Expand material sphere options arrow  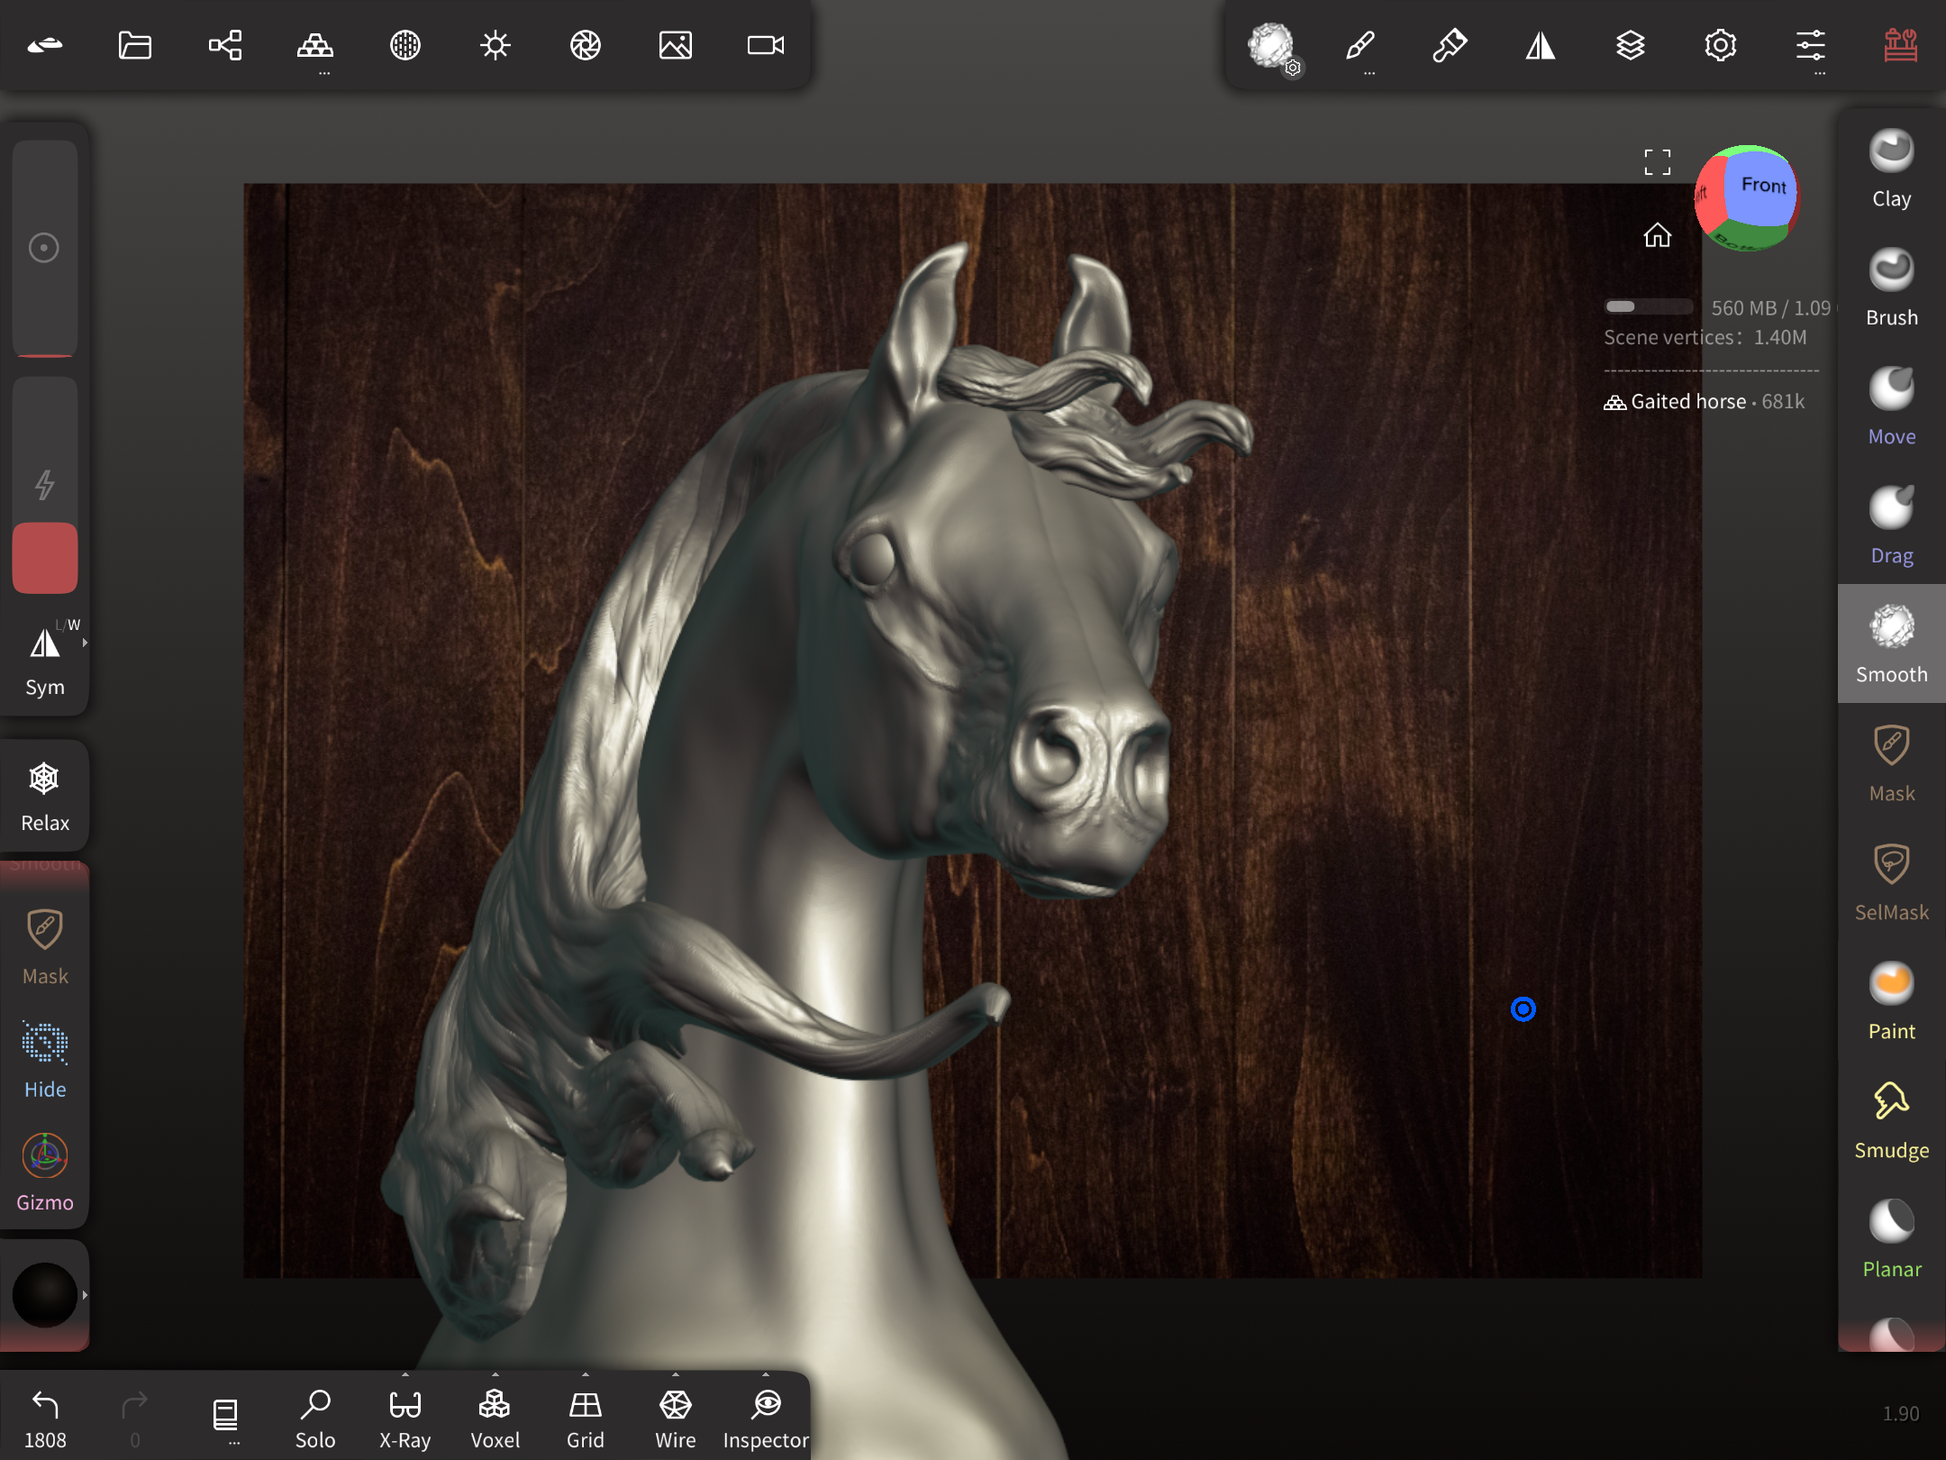coord(85,1295)
